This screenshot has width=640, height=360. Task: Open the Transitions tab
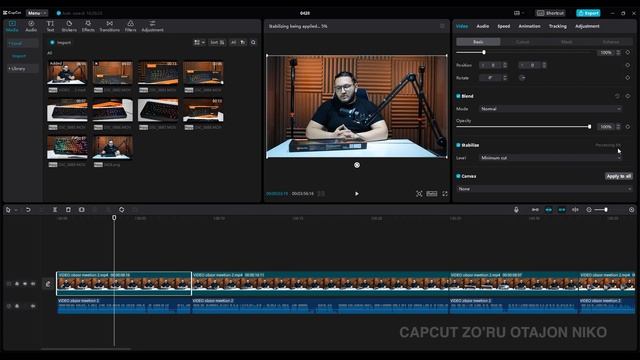pos(109,26)
